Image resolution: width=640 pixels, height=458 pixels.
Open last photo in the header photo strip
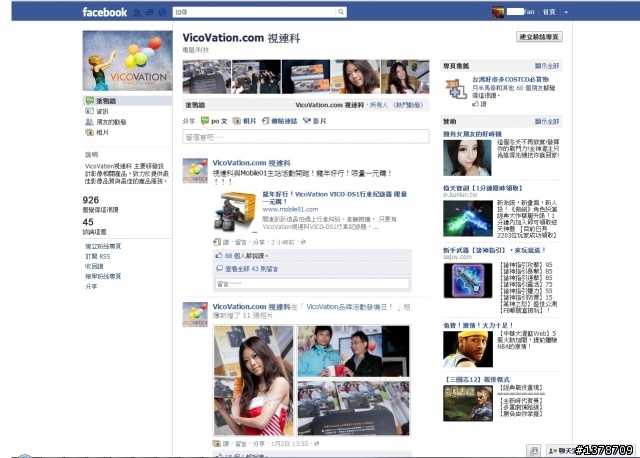point(405,77)
